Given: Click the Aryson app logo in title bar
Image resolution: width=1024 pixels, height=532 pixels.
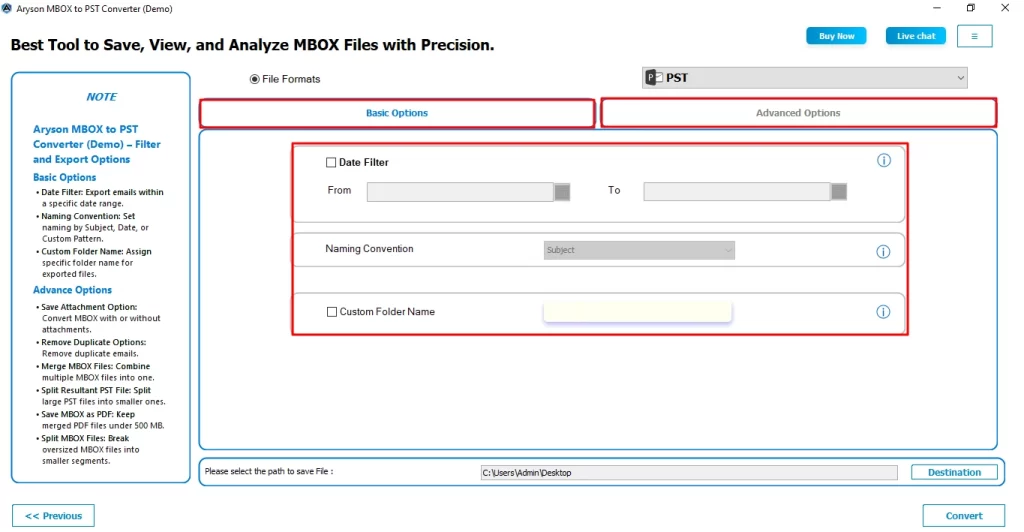Looking at the screenshot, I should pyautogui.click(x=7, y=8).
